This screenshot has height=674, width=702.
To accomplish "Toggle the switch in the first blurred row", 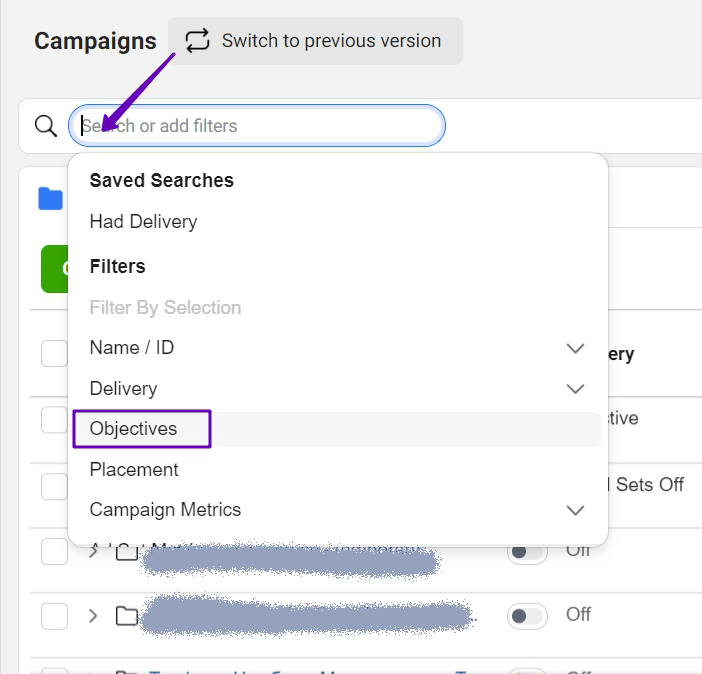I will click(x=527, y=552).
